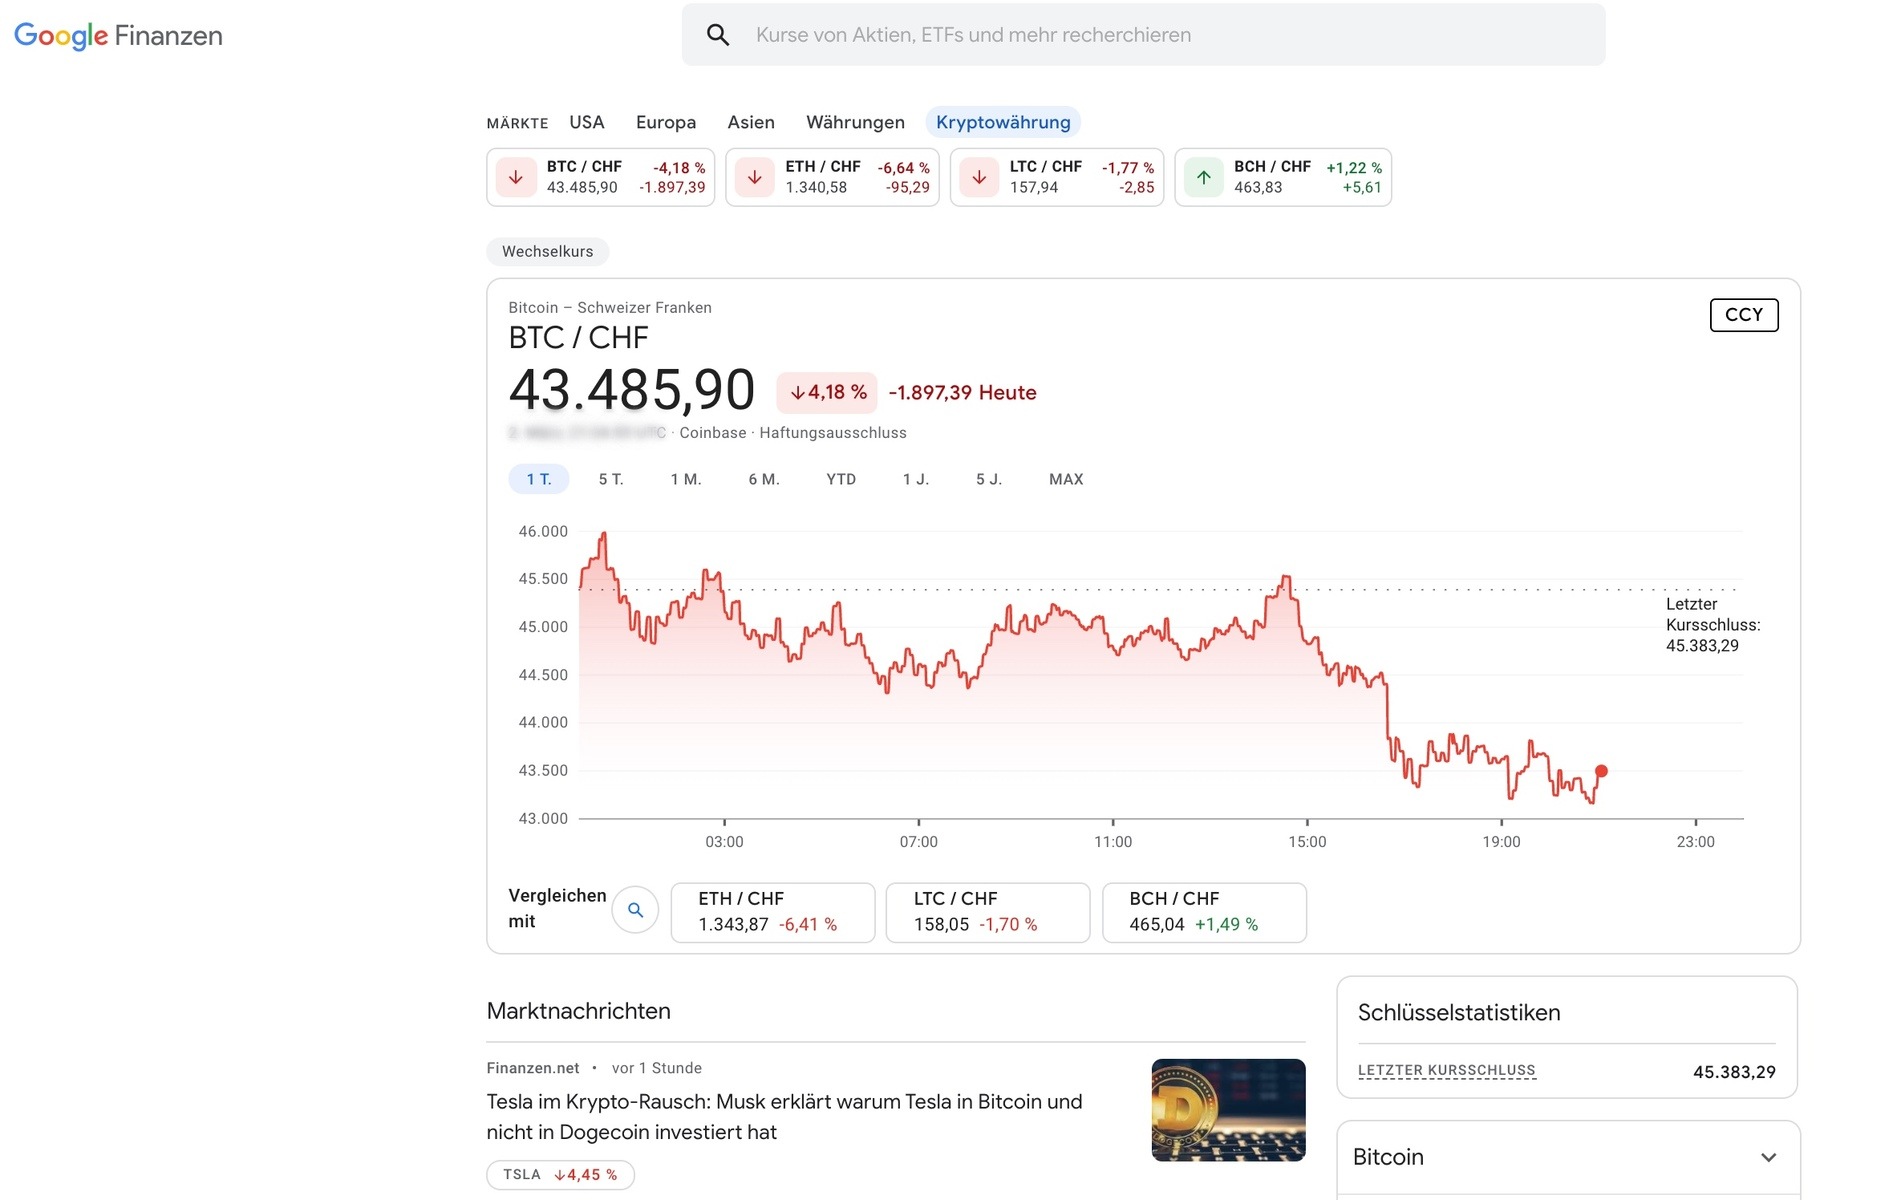
Task: Click the Marktnachrichten heading
Action: pyautogui.click(x=578, y=1011)
